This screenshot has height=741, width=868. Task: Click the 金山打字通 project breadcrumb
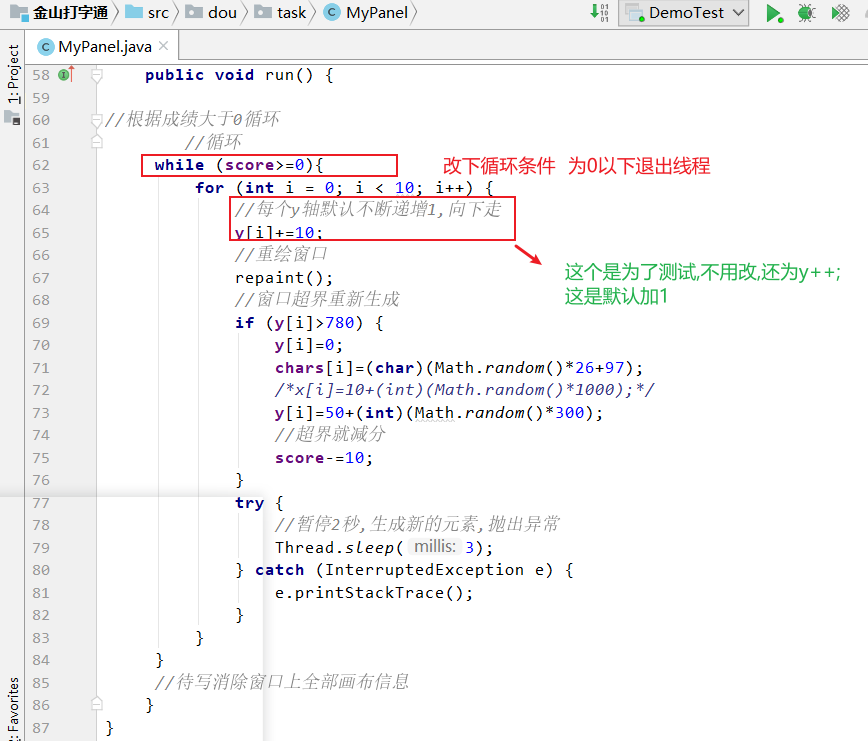coord(60,13)
